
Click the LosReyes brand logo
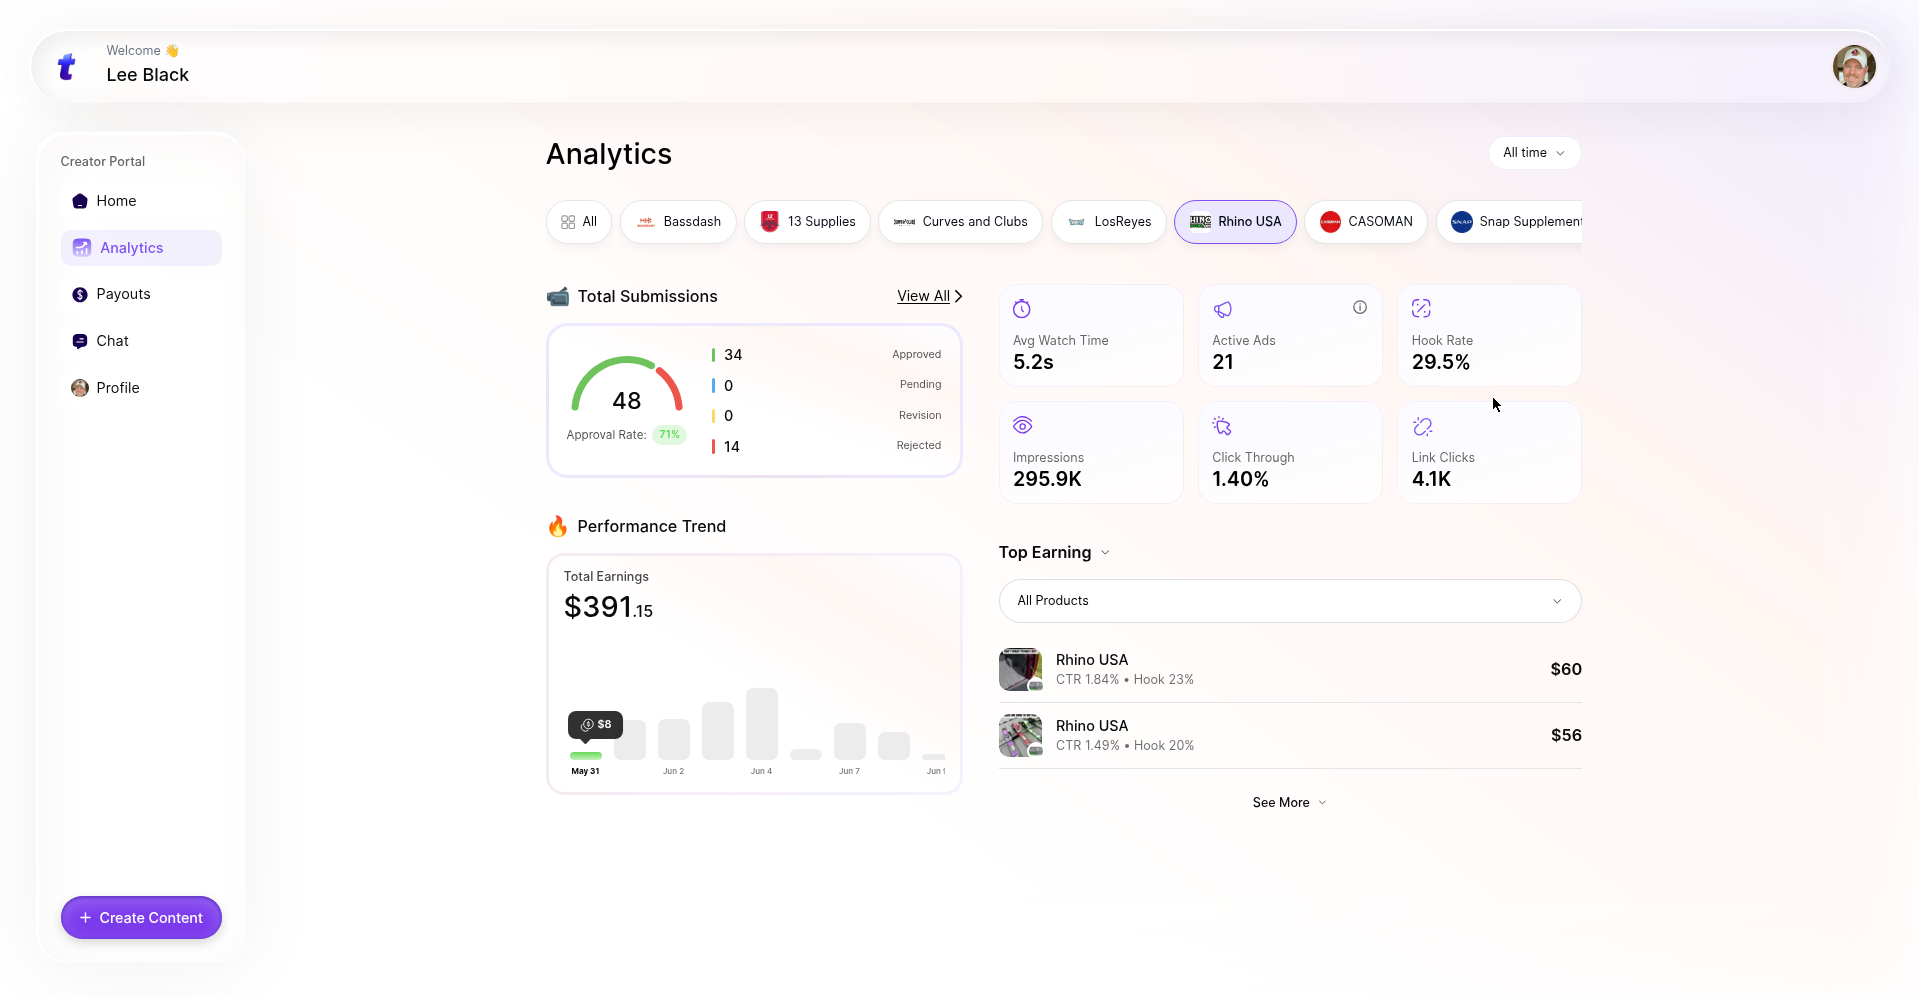pyautogui.click(x=1077, y=222)
